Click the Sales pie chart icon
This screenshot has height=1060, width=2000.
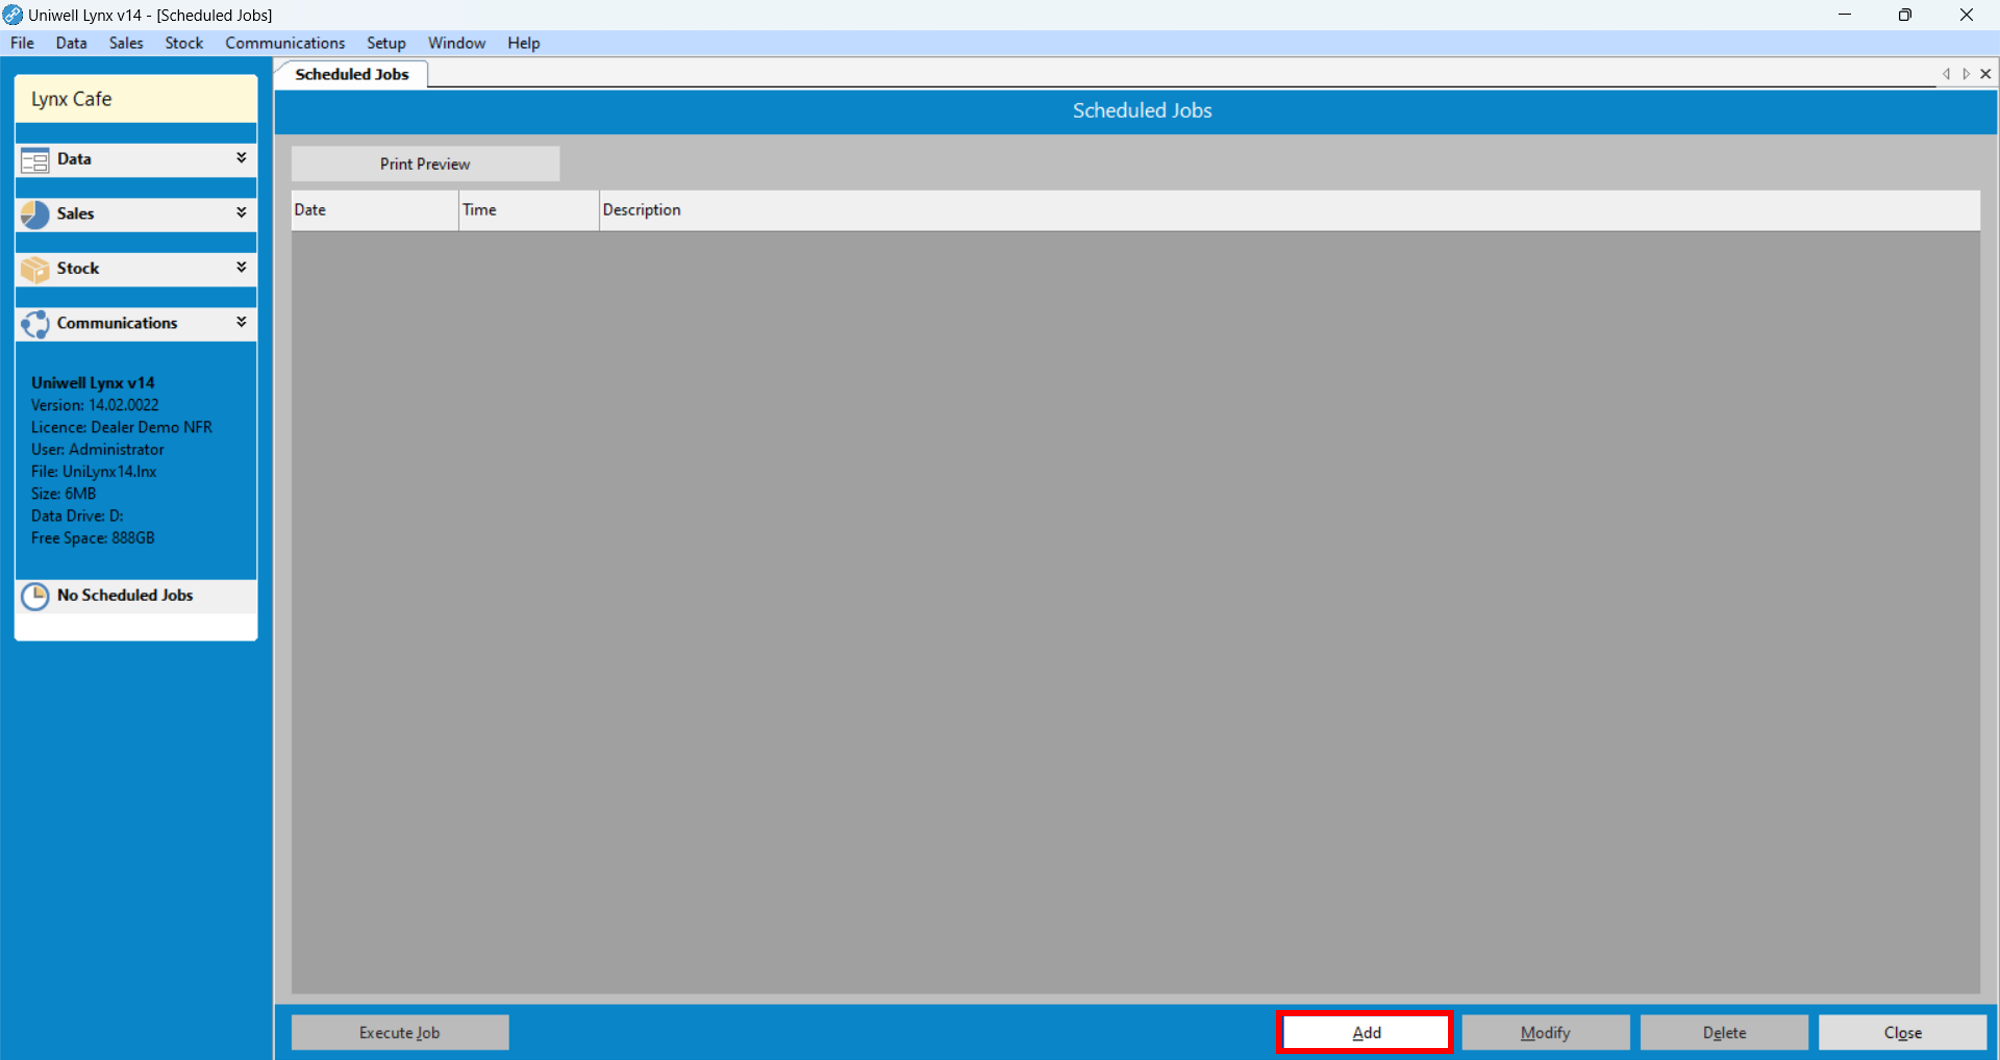pyautogui.click(x=35, y=214)
